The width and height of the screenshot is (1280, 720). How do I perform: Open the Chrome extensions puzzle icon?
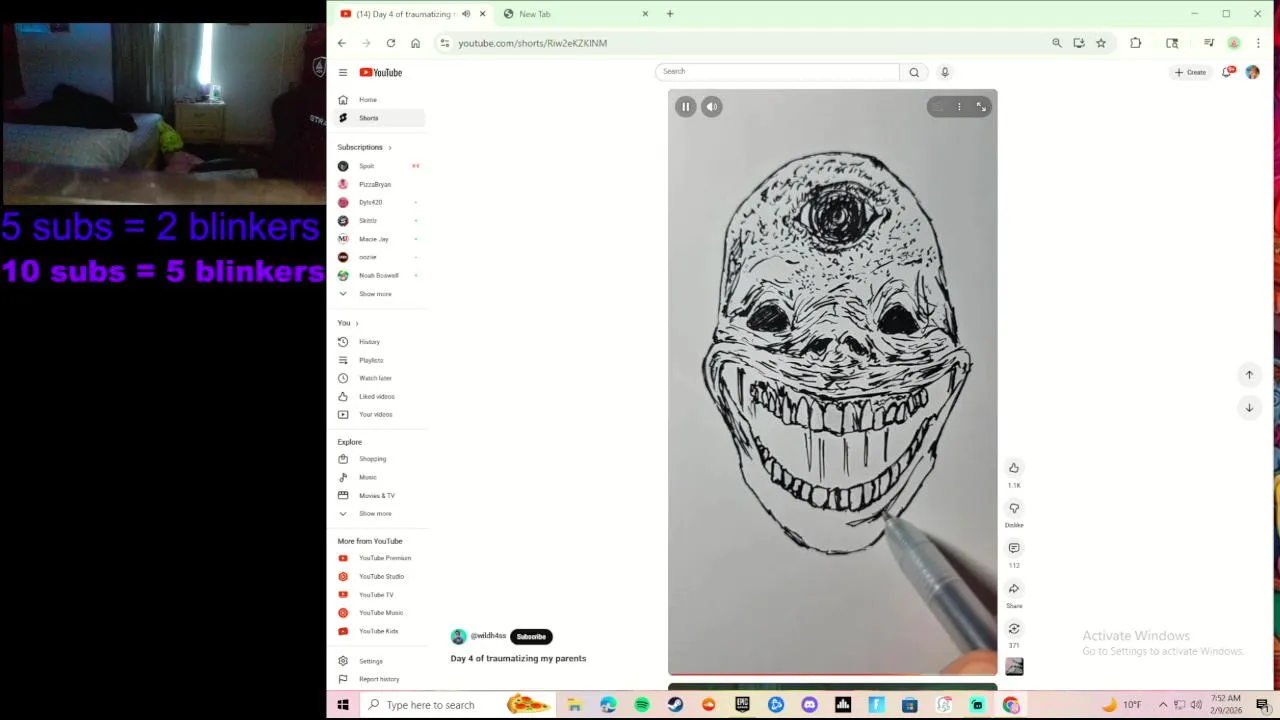[x=1136, y=43]
